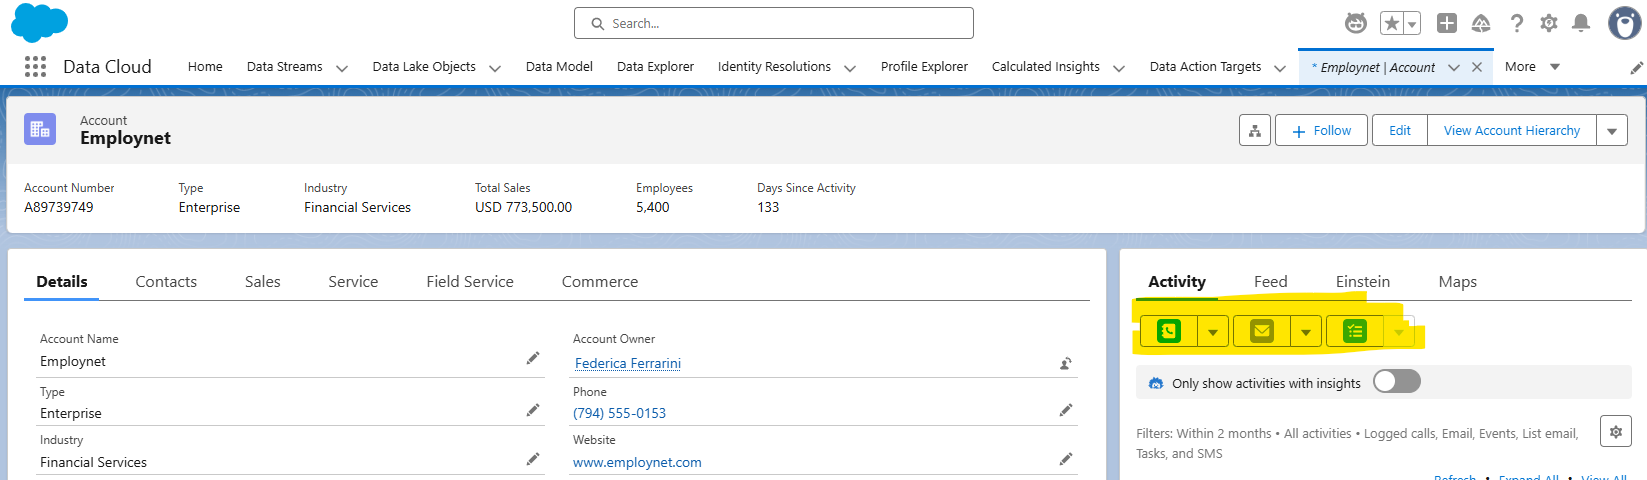Click the Email activity icon
This screenshot has height=480, width=1647.
(1261, 331)
